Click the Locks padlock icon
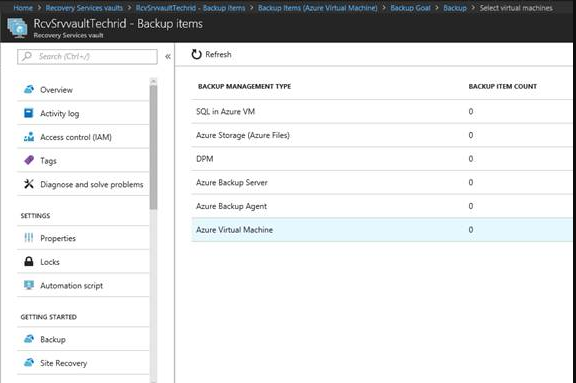Viewport: 576px width, 383px height. pos(29,261)
